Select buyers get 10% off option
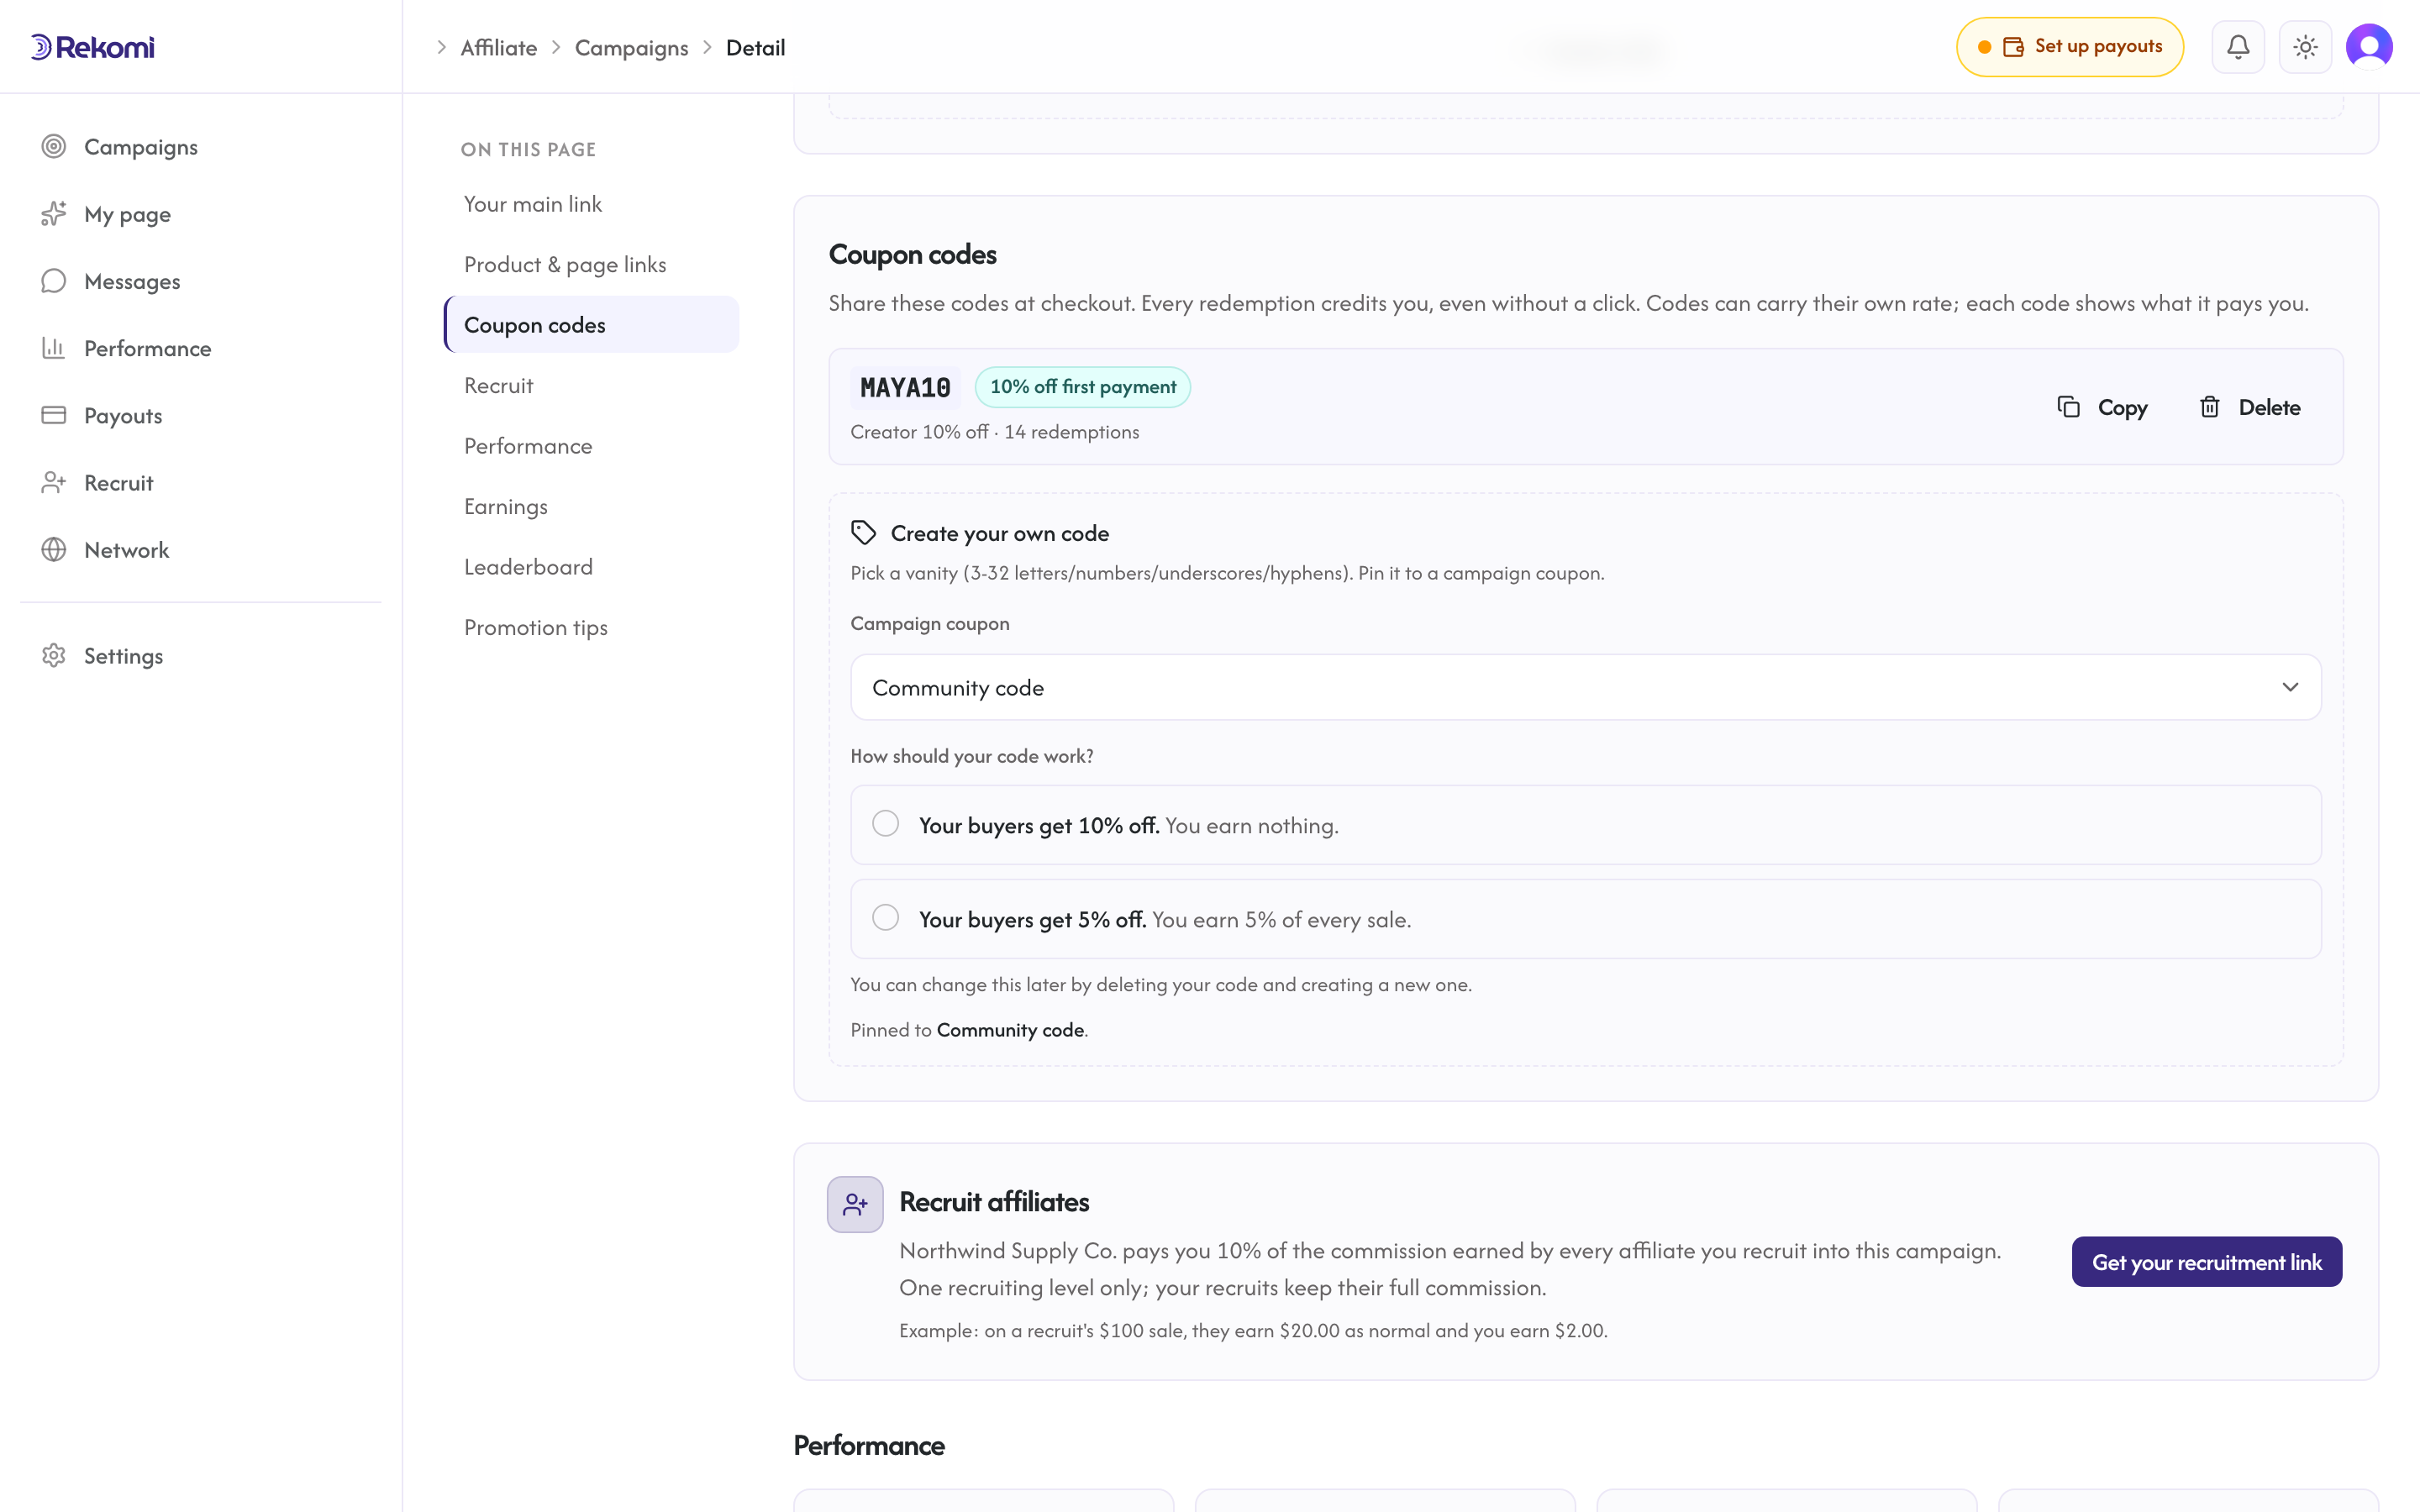The image size is (2420, 1512). (1585, 825)
